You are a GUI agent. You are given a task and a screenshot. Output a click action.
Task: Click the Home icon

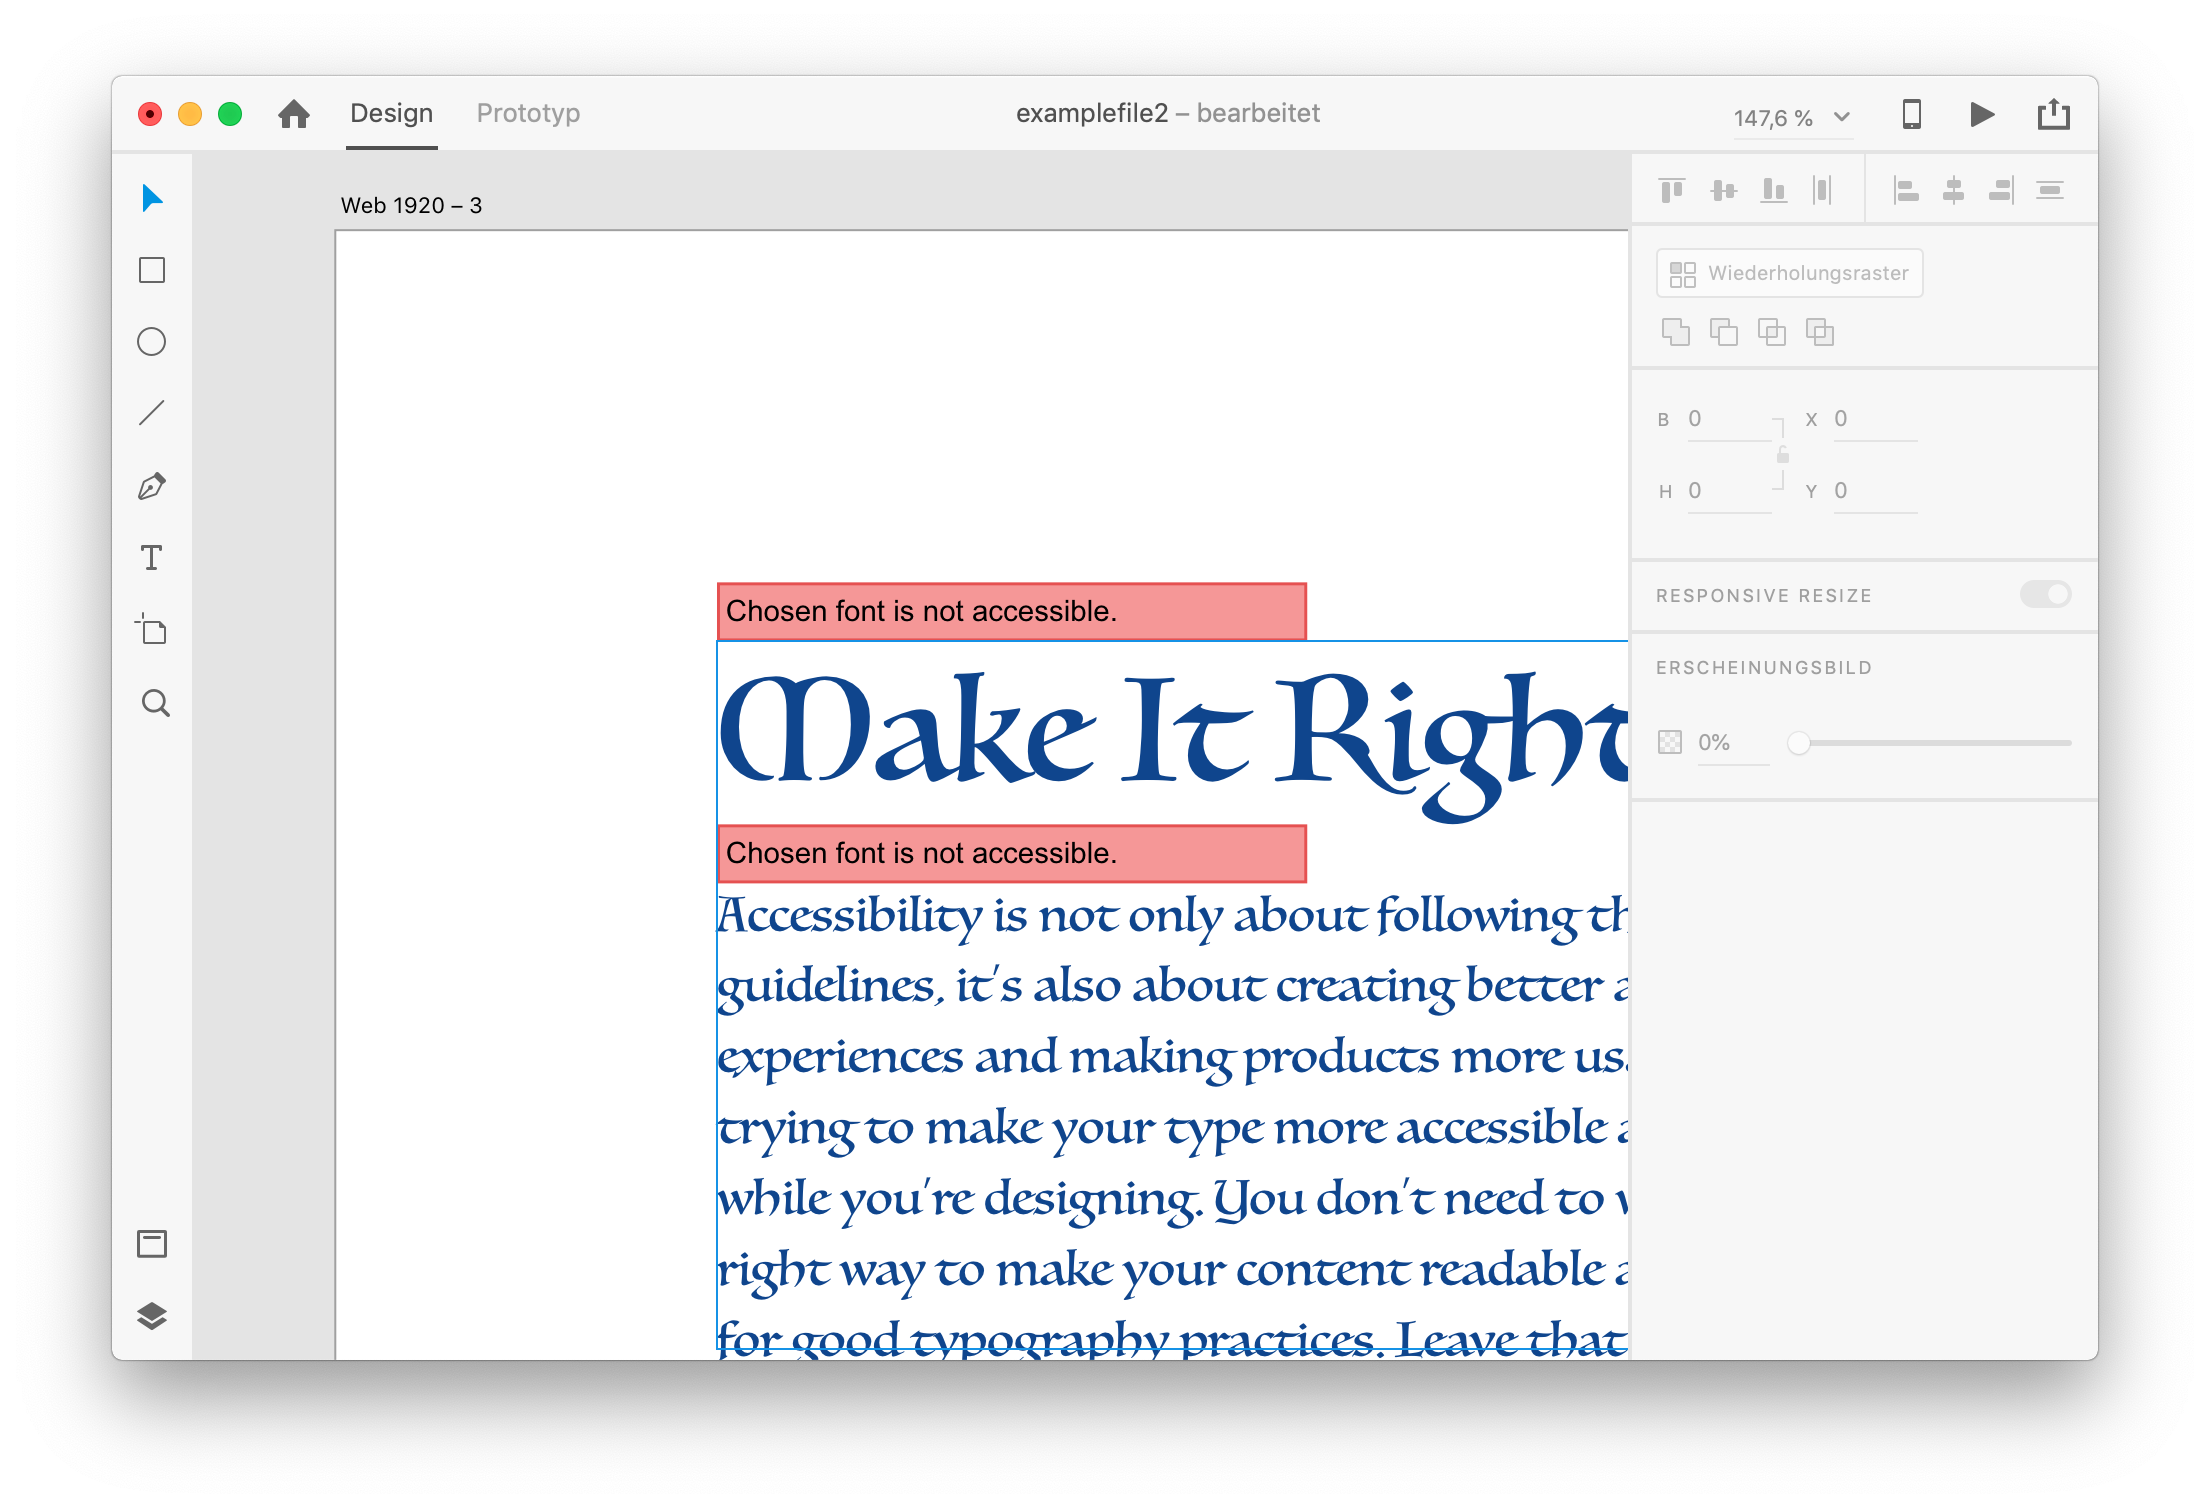pyautogui.click(x=294, y=114)
